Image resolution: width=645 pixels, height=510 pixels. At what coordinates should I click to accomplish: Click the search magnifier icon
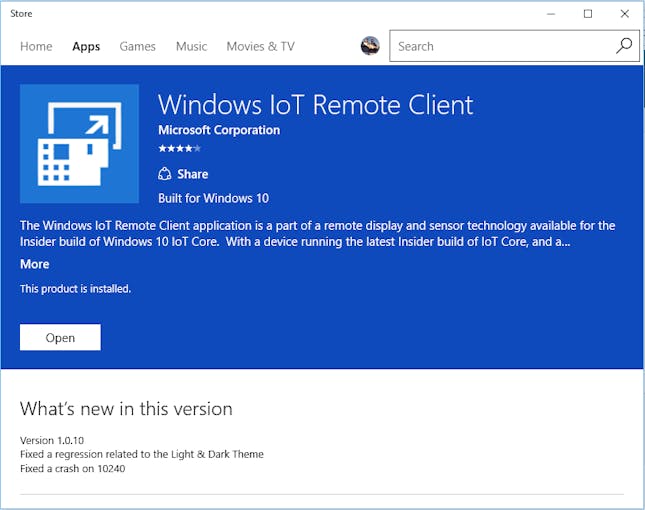[624, 46]
